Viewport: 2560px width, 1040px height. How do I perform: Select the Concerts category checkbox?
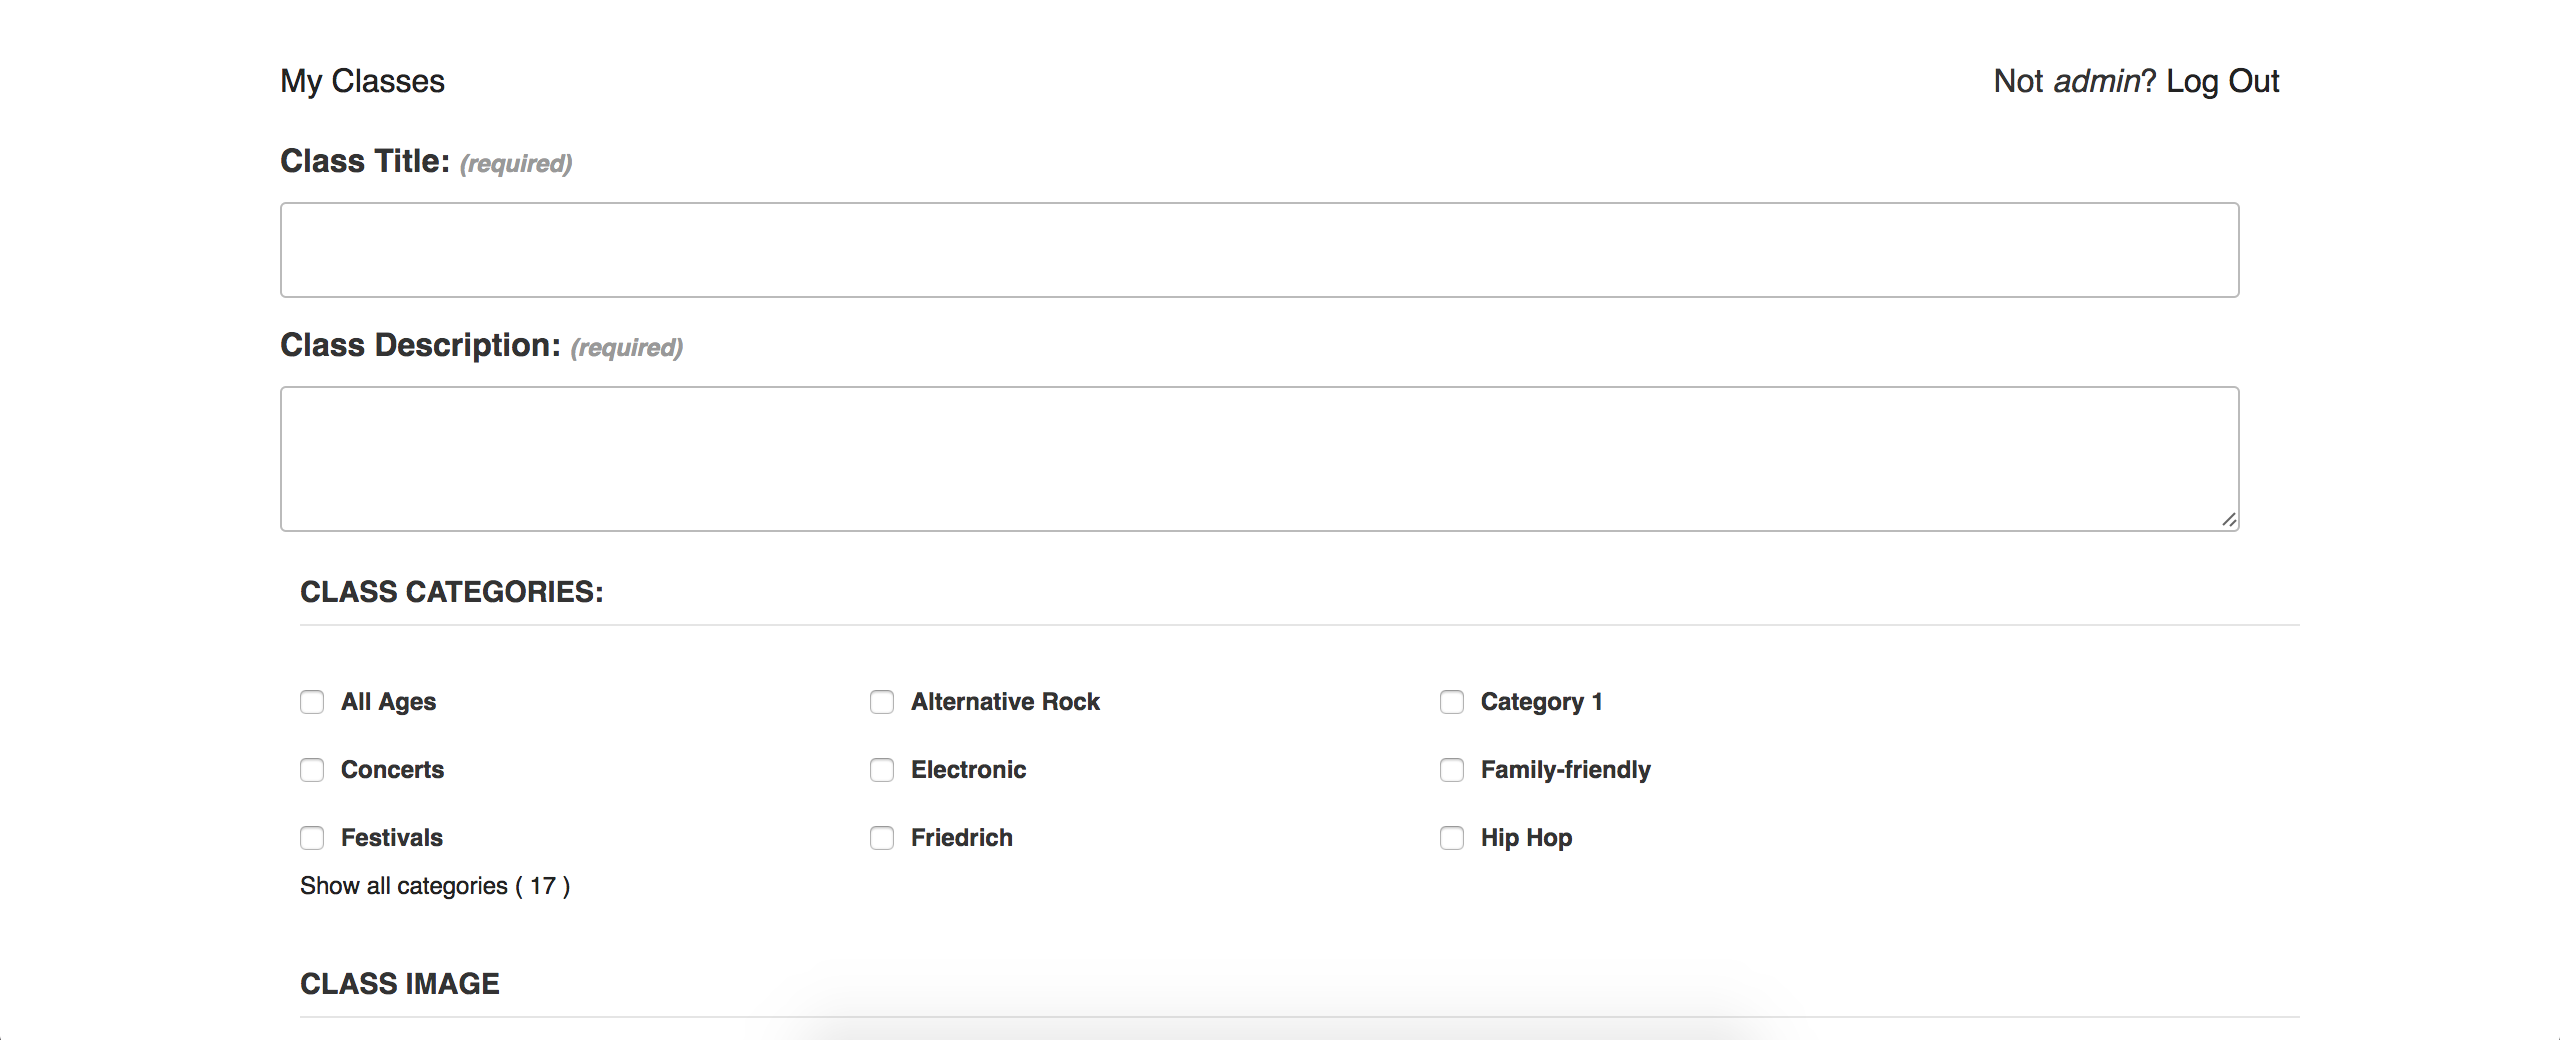click(312, 770)
